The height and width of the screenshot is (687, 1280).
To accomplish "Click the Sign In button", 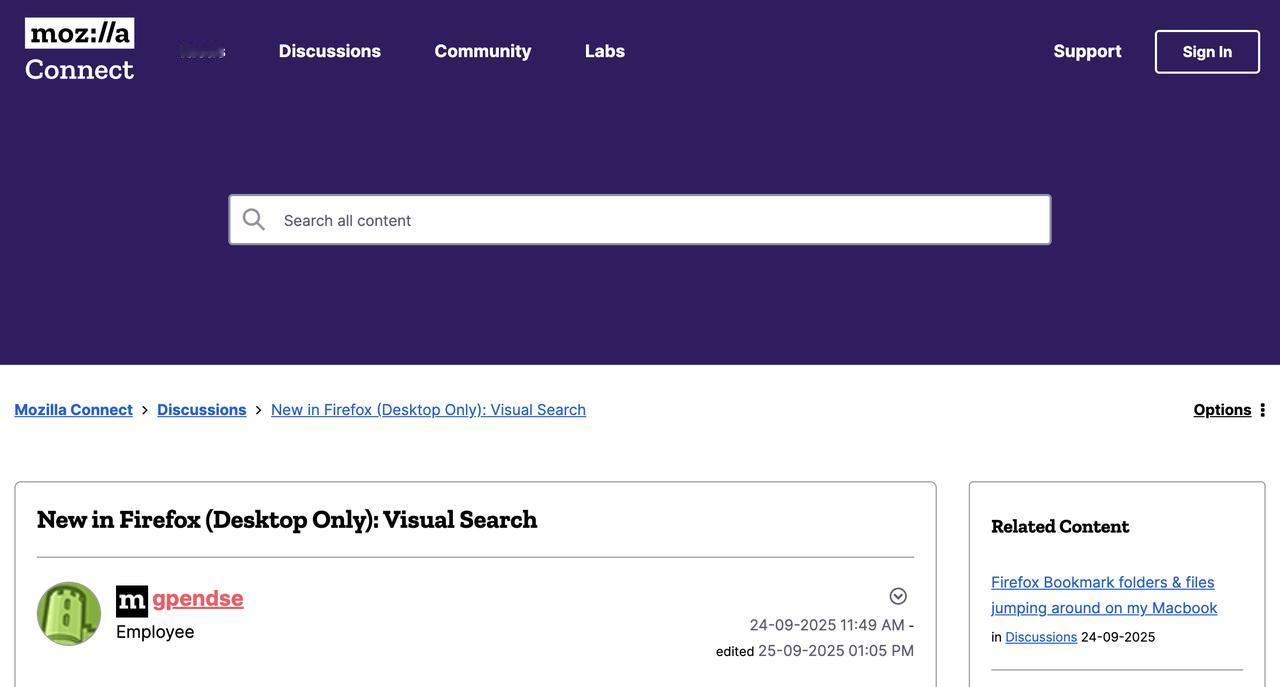I will [x=1208, y=52].
